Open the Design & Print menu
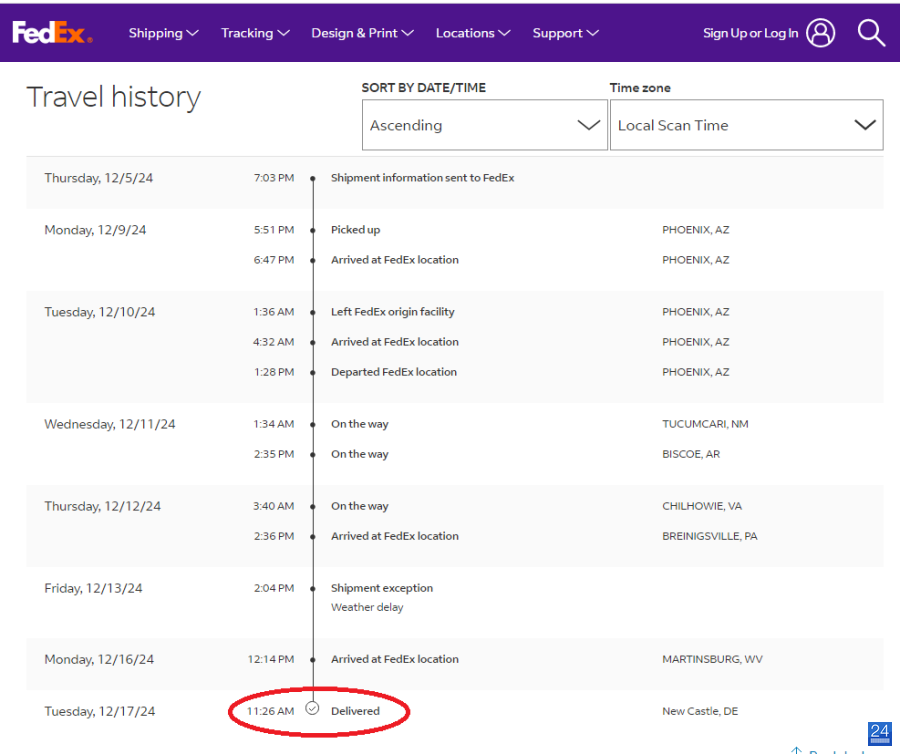900x754 pixels. [x=362, y=33]
